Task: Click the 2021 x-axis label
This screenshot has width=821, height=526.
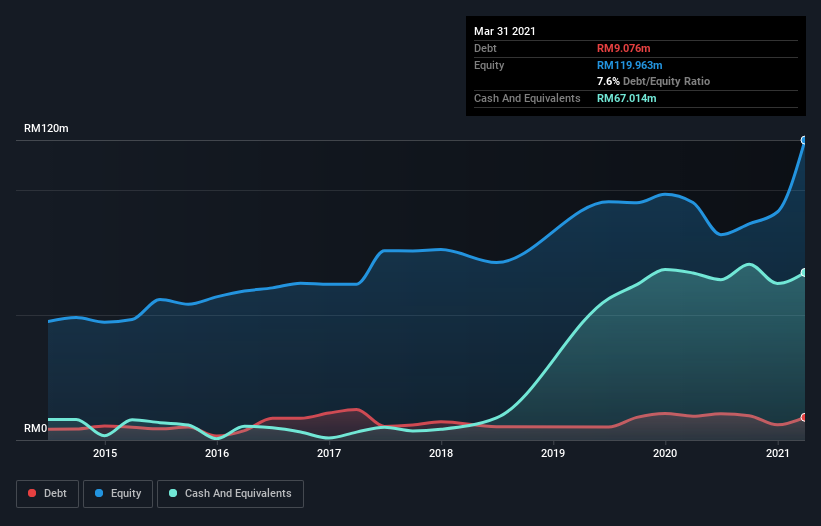Action: coord(778,453)
